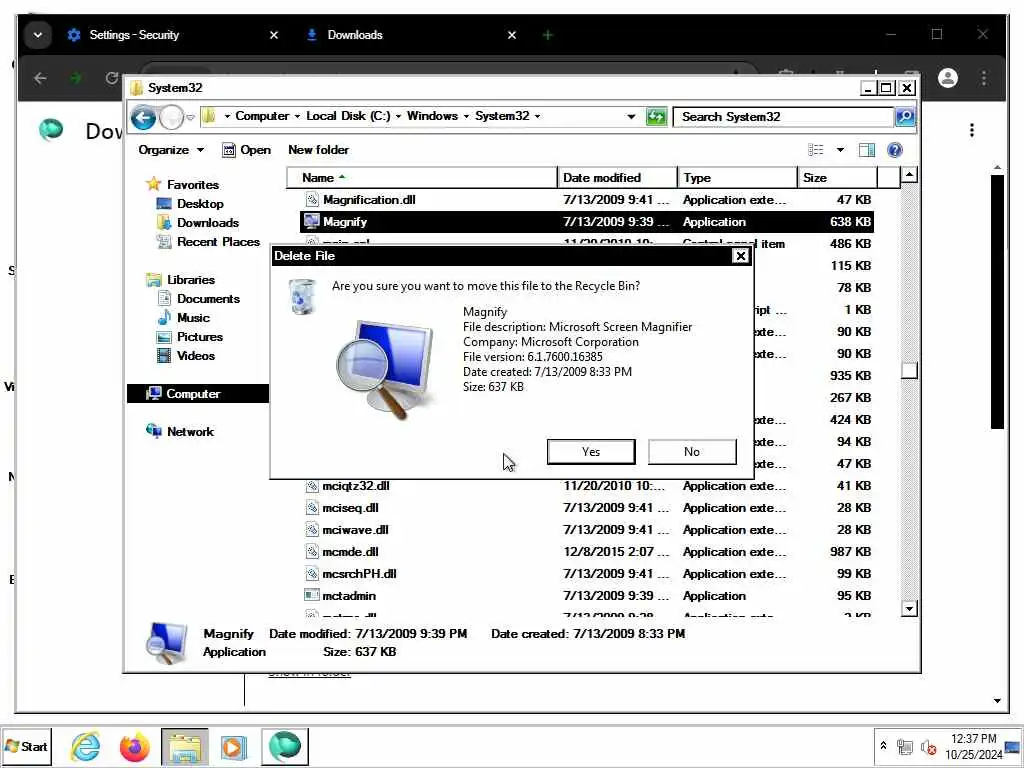Select the mctadmin application

(x=586, y=596)
